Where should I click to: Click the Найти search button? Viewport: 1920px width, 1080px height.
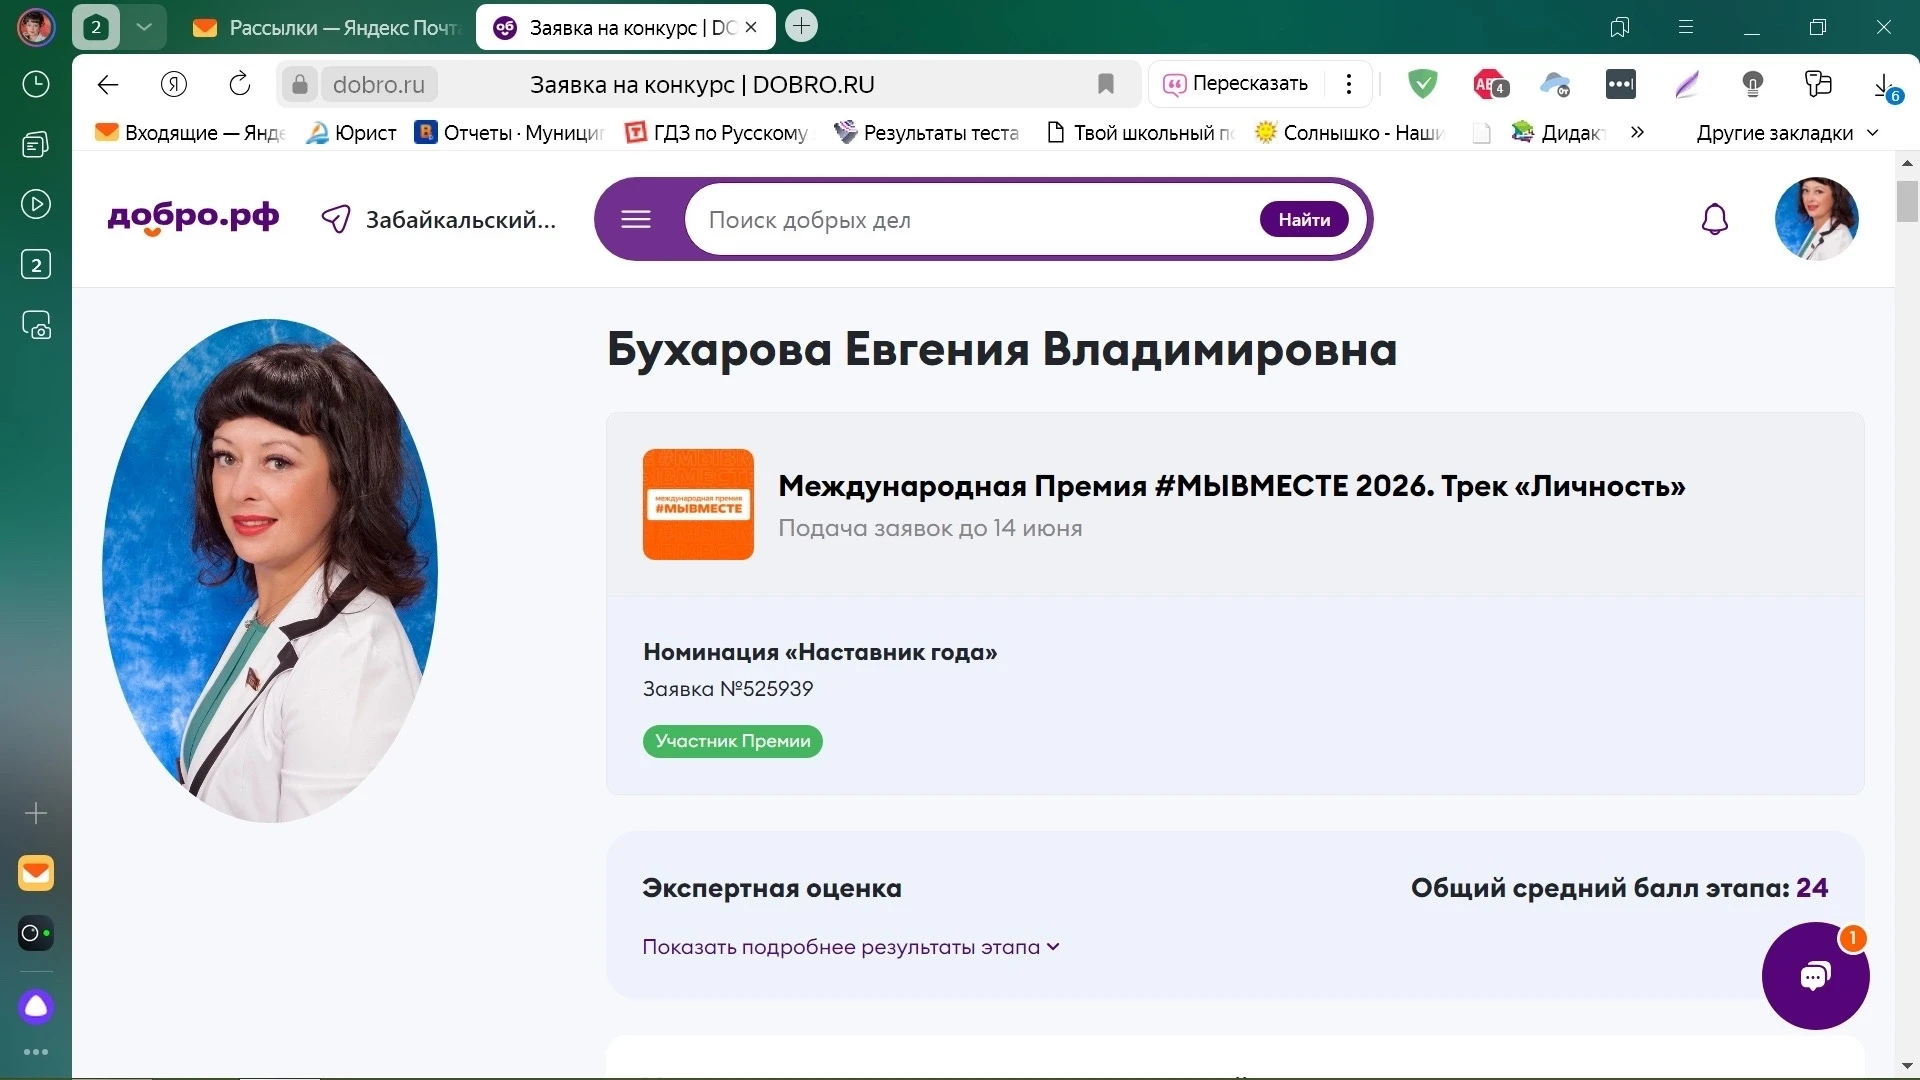pos(1304,220)
